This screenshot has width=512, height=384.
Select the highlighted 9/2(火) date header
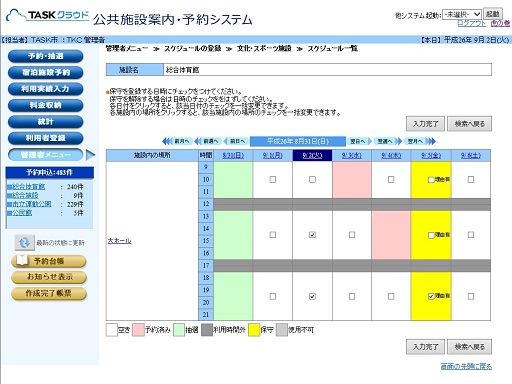point(312,155)
